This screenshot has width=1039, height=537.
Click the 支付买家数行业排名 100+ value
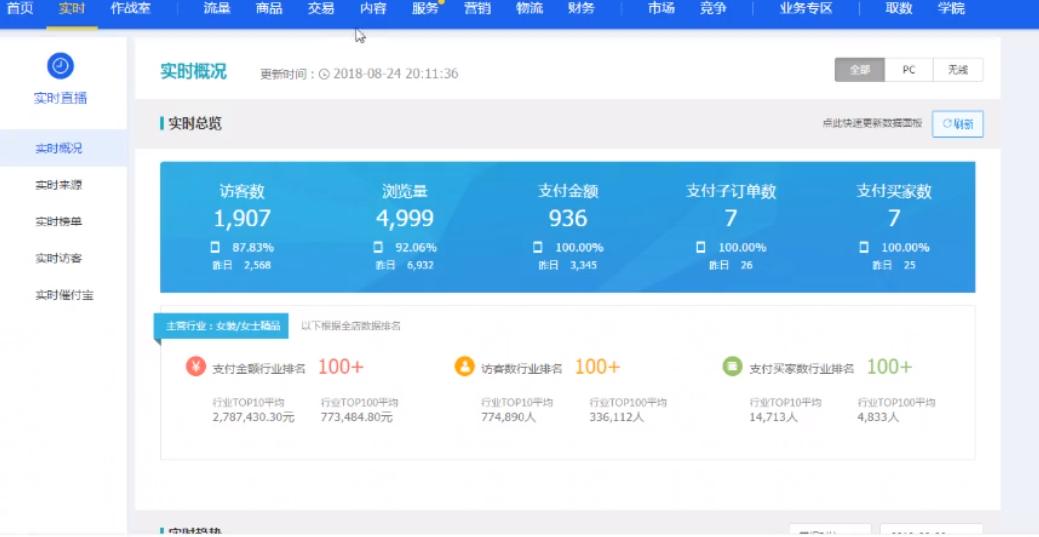click(x=889, y=367)
